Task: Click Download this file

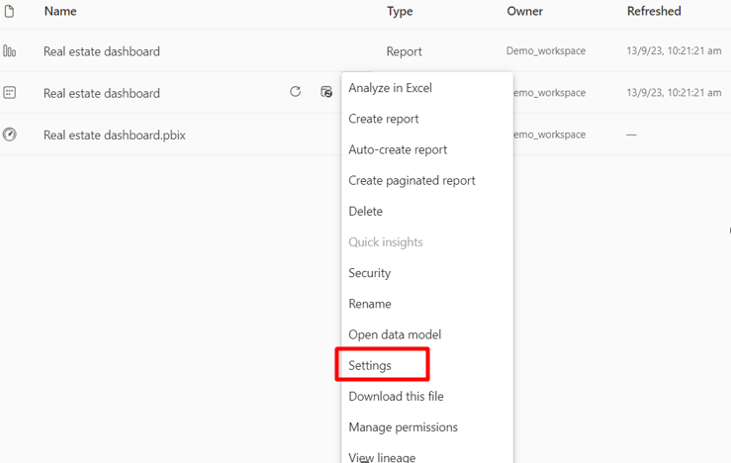Action: [396, 397]
